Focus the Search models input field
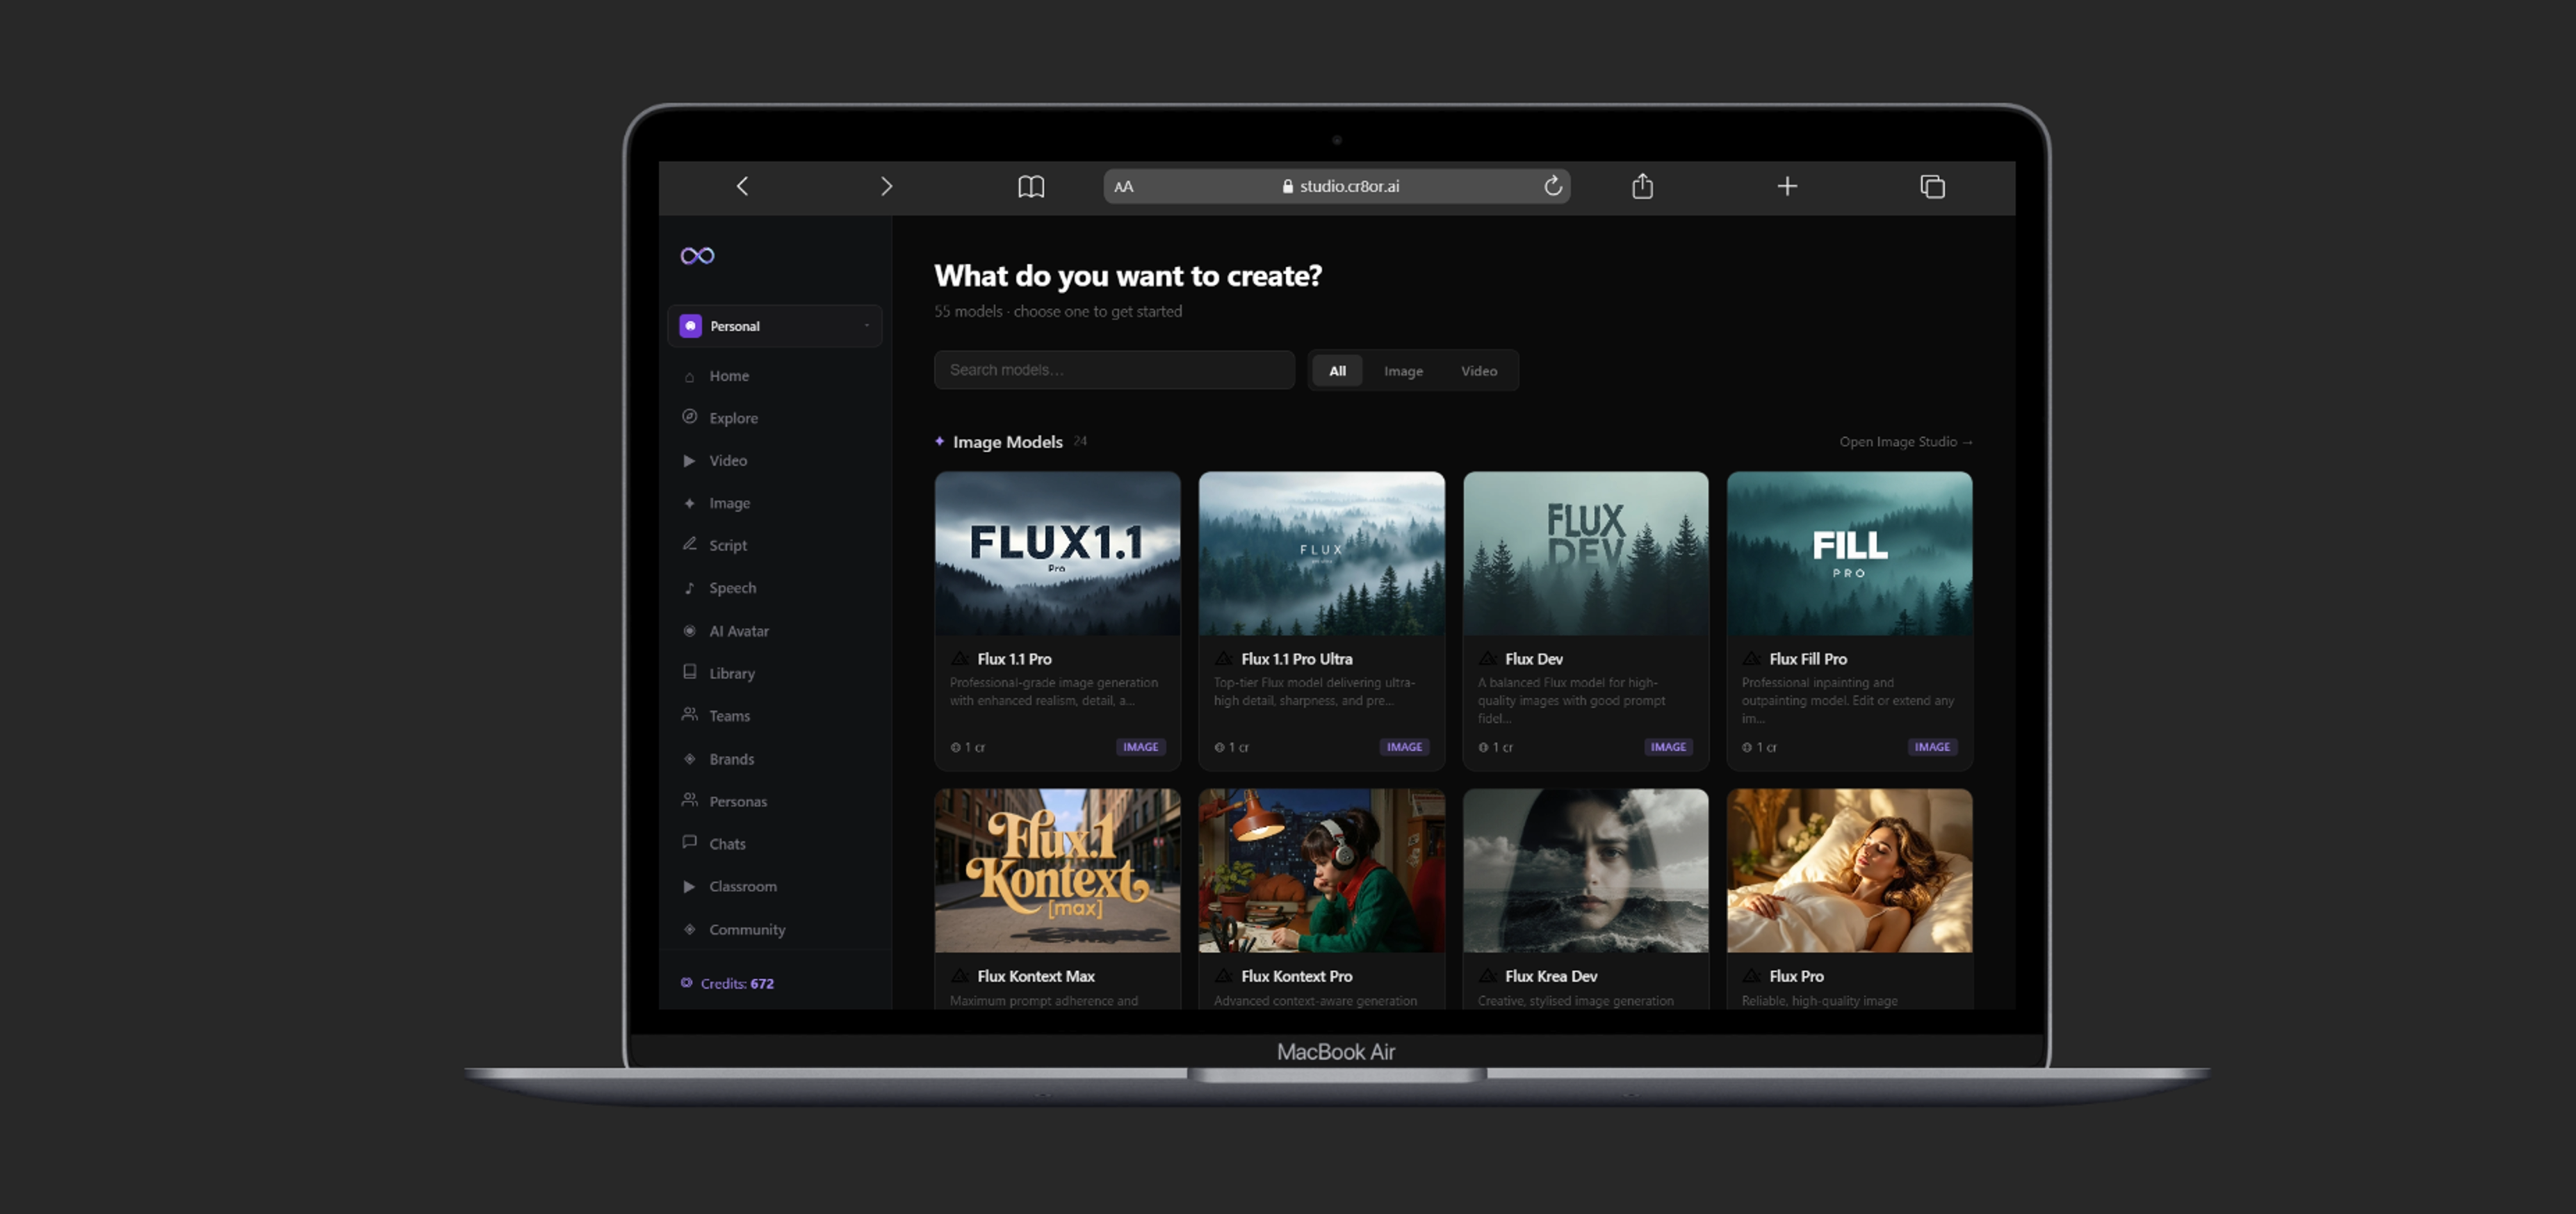 [1114, 370]
